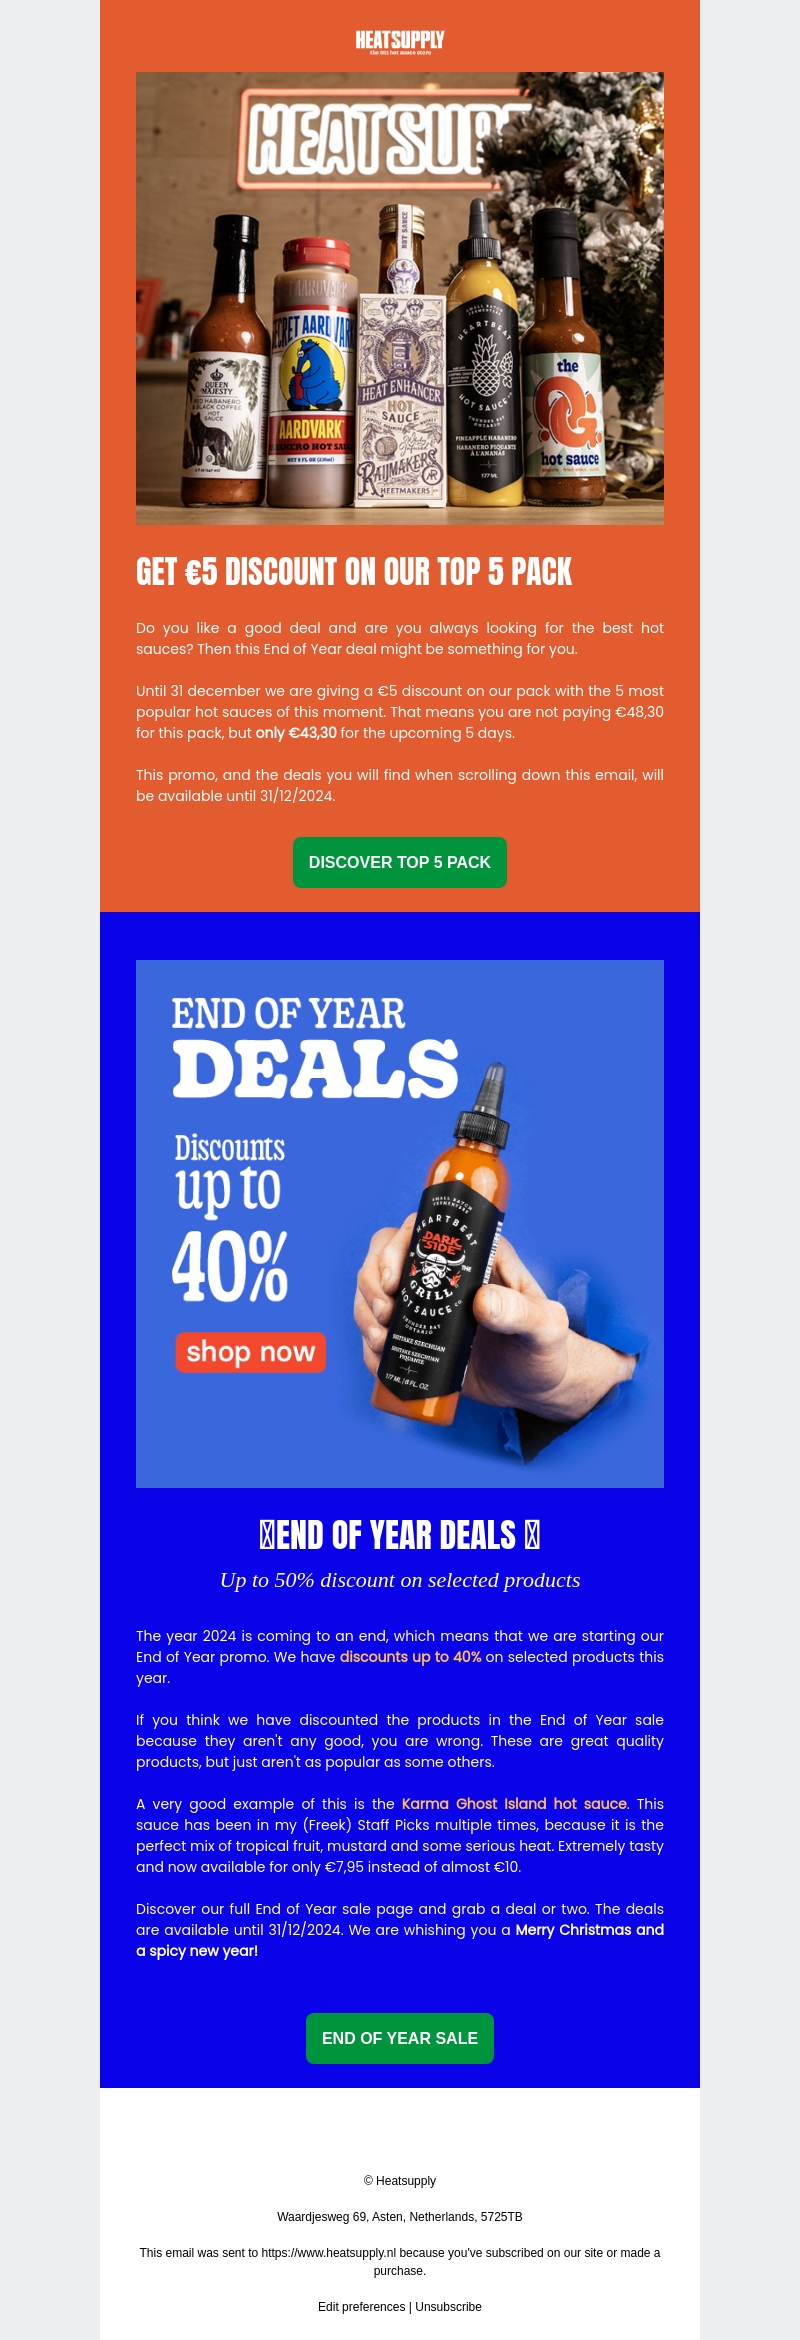
Task: Click the End of Year Sale button
Action: [x=400, y=2038]
